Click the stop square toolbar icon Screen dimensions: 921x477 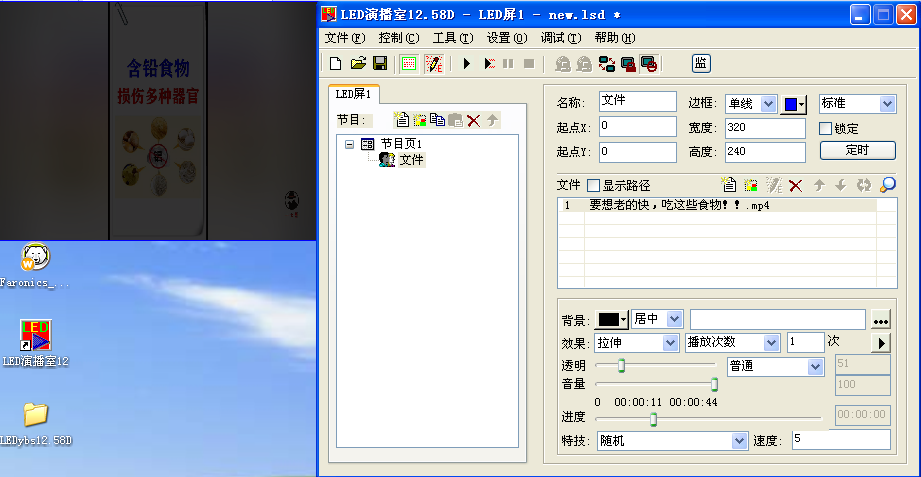point(529,63)
